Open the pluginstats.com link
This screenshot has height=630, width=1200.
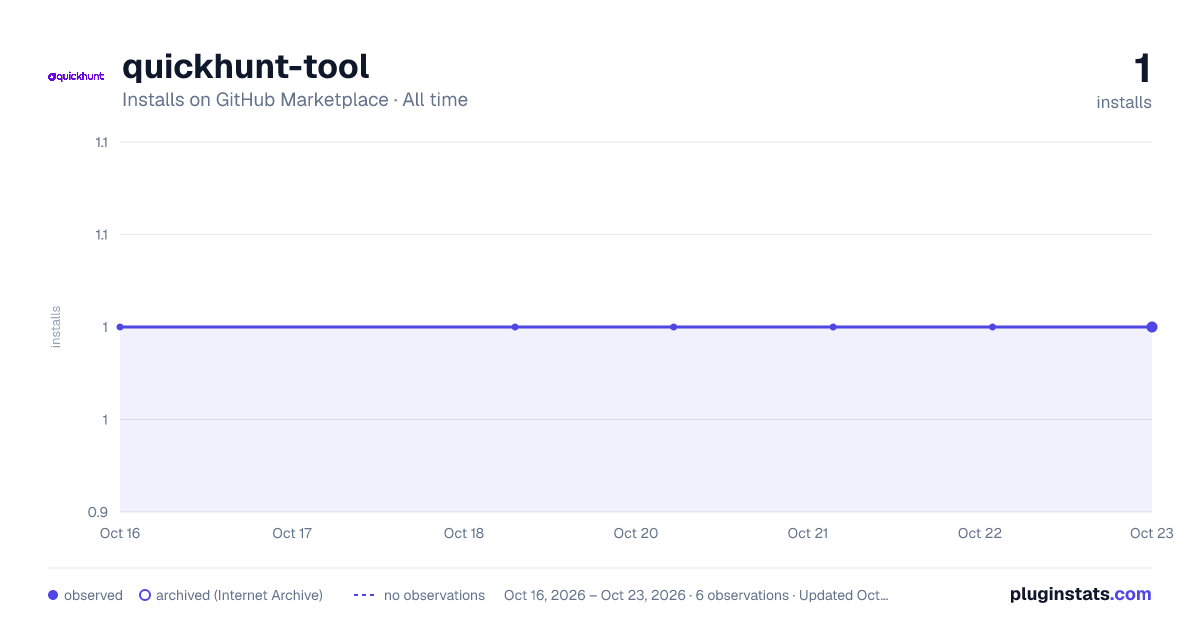[x=1080, y=594]
